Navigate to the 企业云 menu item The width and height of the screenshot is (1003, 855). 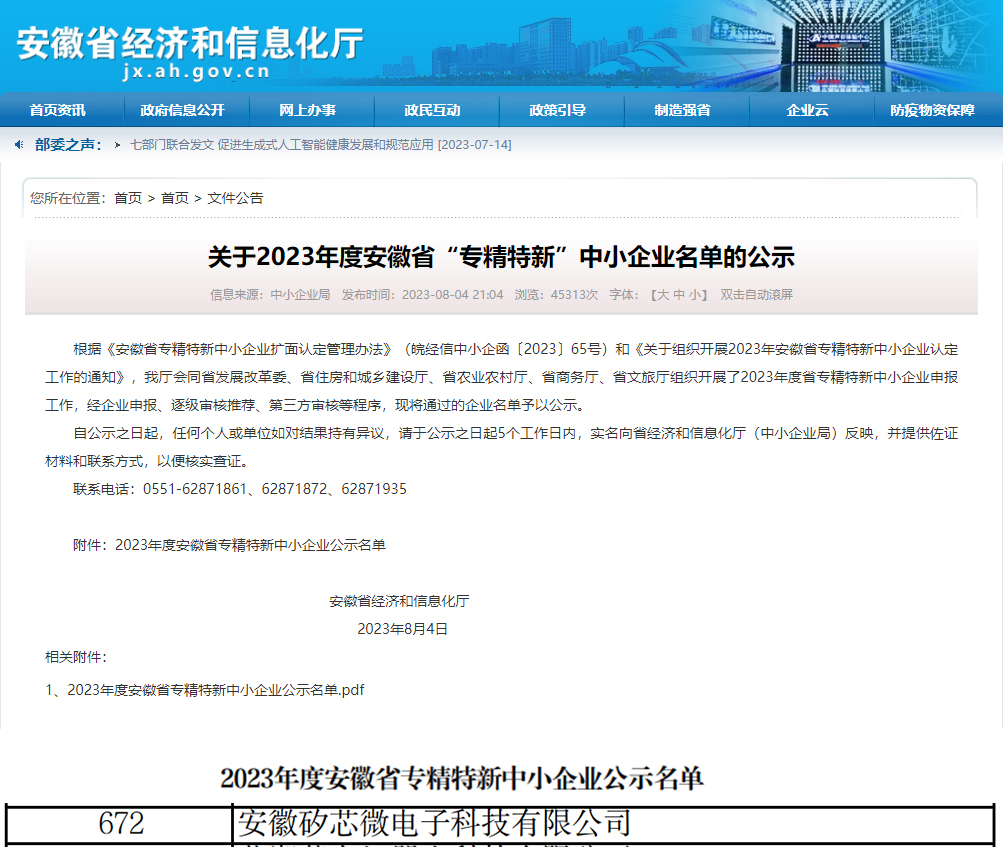tap(807, 110)
